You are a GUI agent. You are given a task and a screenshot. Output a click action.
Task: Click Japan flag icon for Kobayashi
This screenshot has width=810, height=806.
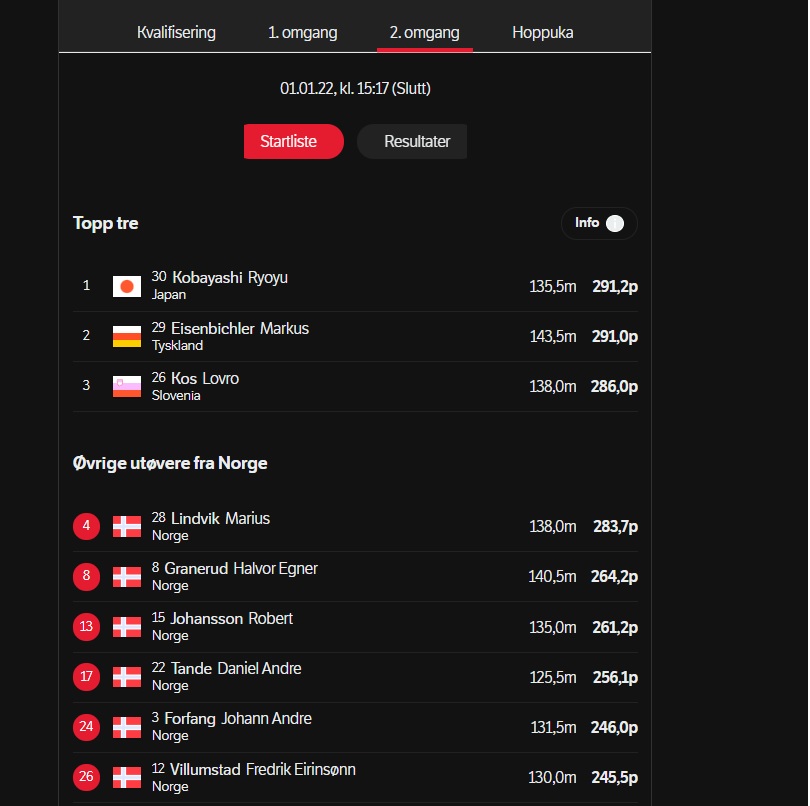point(127,286)
